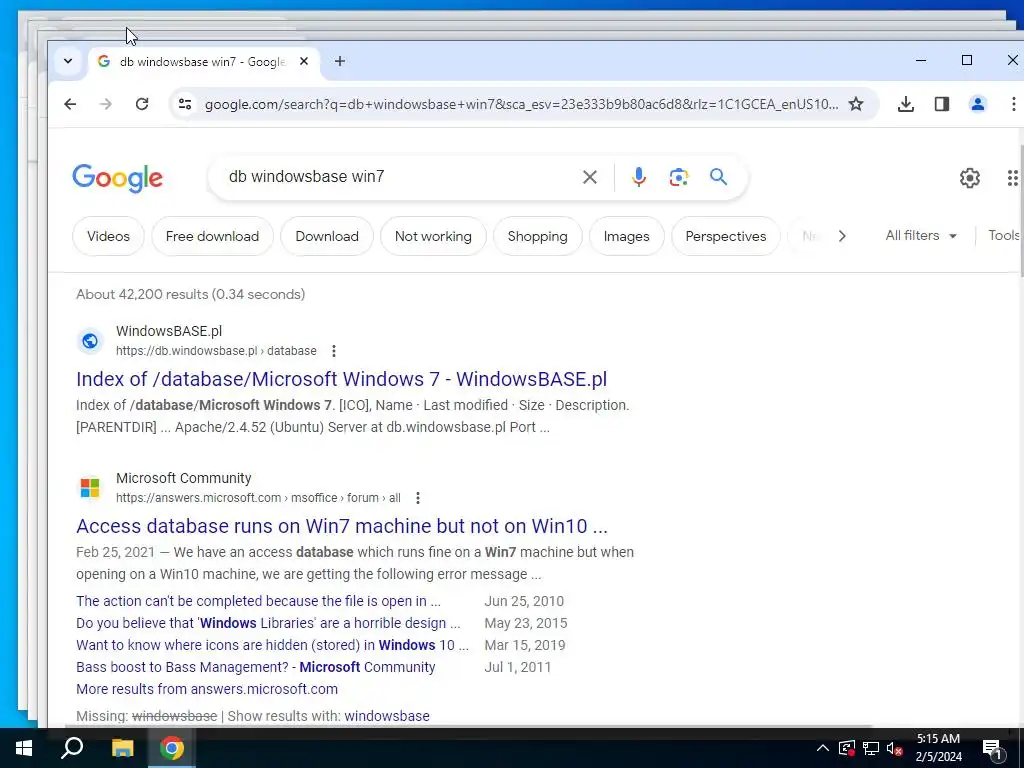
Task: Open the tab search dropdown arrow
Action: [x=68, y=61]
